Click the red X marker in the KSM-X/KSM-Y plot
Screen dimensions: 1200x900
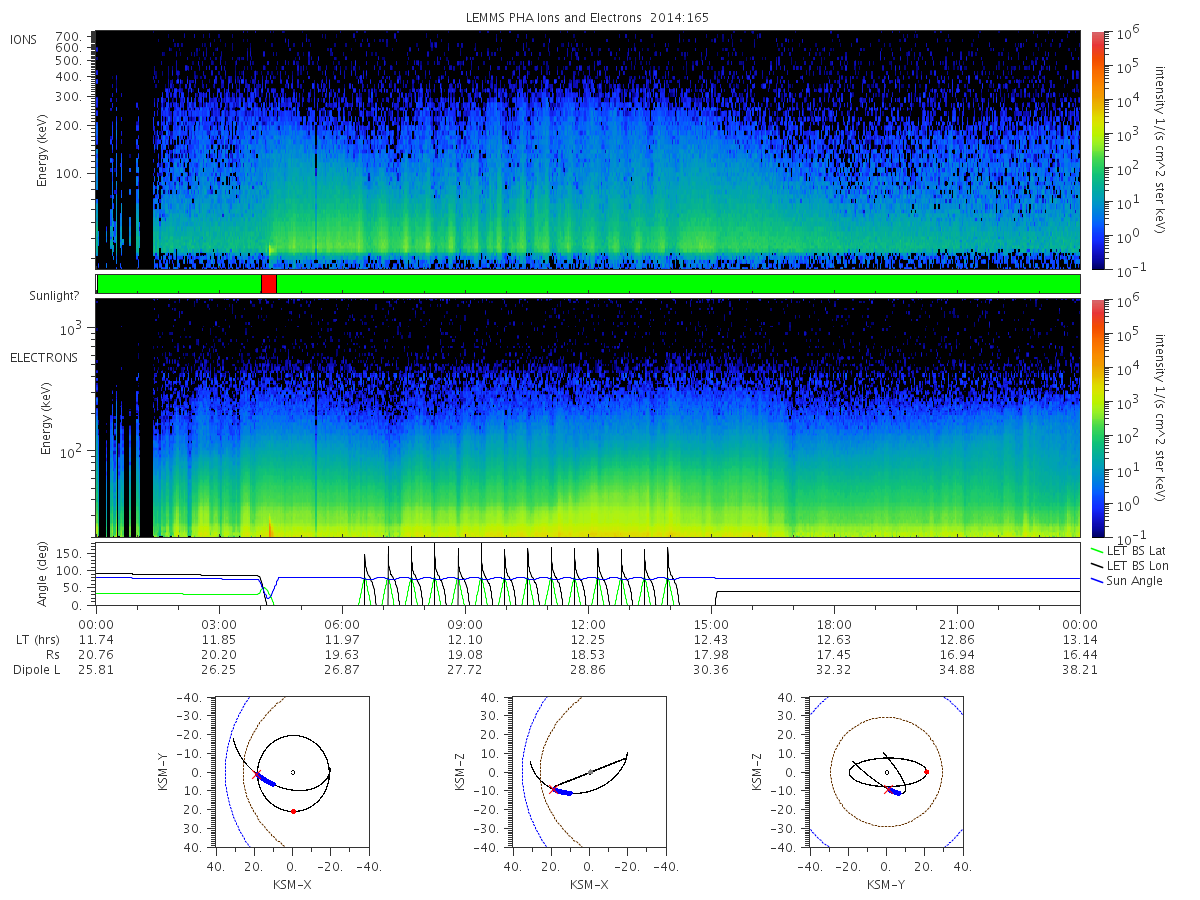257,775
